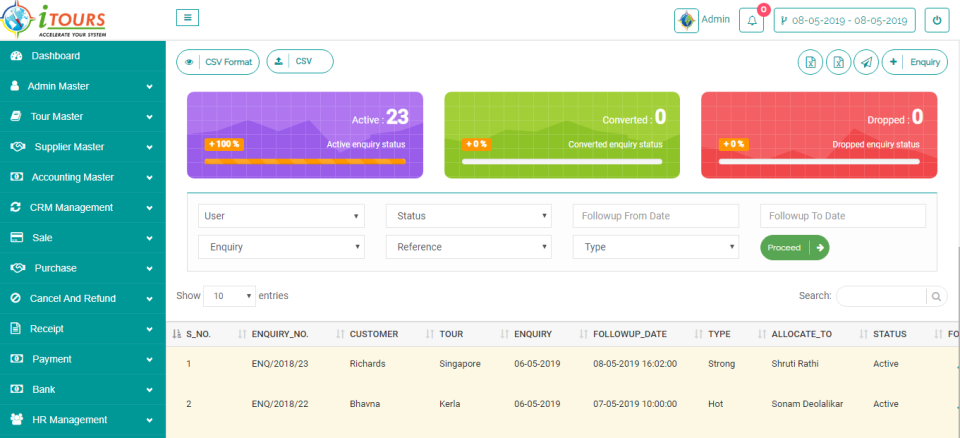Screen dimensions: 960x438
Task: Click the green Proceed button
Action: coord(795,247)
